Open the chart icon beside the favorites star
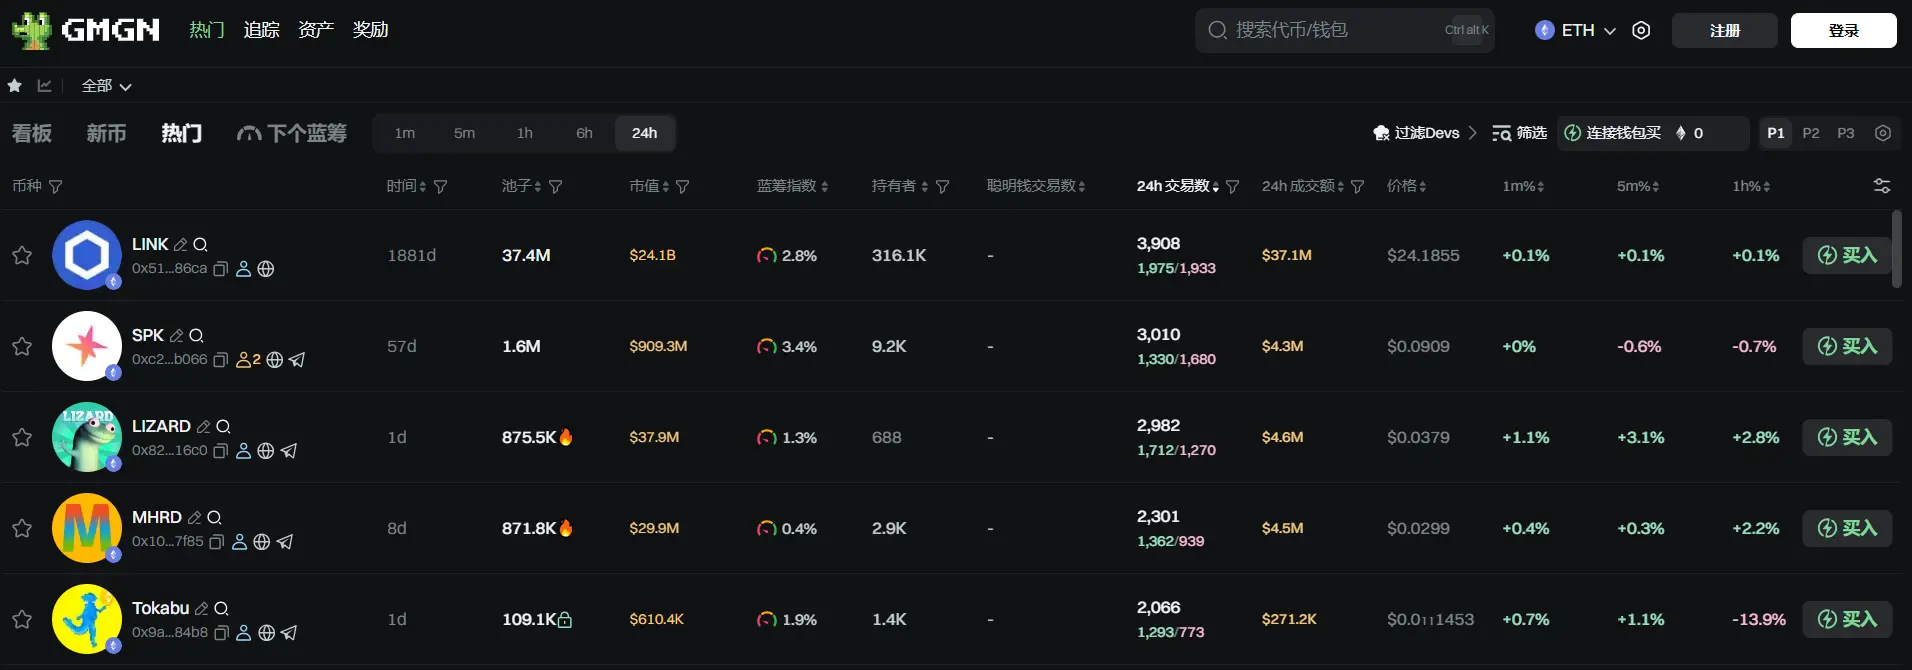 pos(44,86)
